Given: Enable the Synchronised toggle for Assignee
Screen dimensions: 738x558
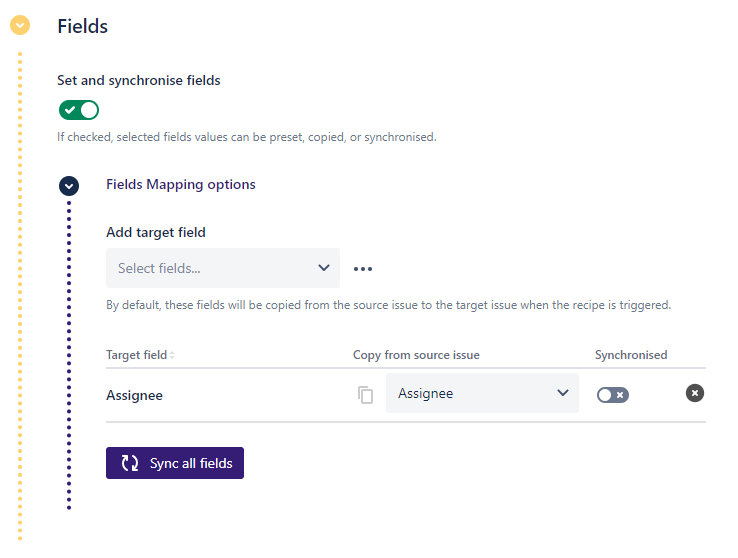Looking at the screenshot, I should 612,395.
